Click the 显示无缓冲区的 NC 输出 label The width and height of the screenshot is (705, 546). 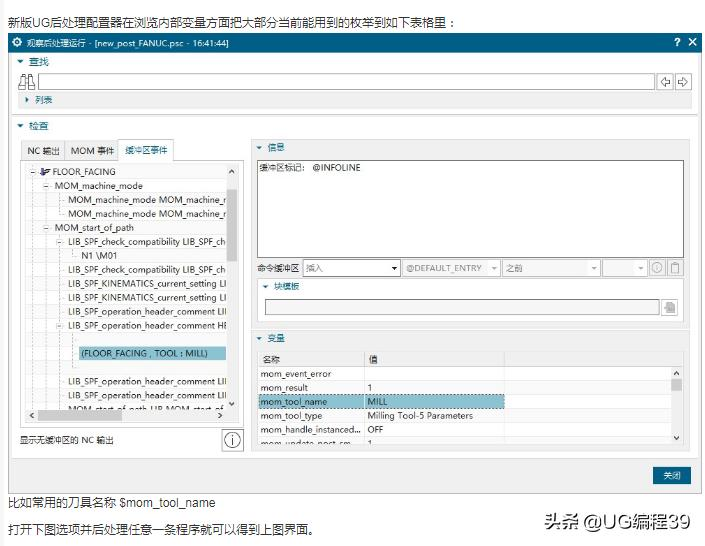point(67,440)
